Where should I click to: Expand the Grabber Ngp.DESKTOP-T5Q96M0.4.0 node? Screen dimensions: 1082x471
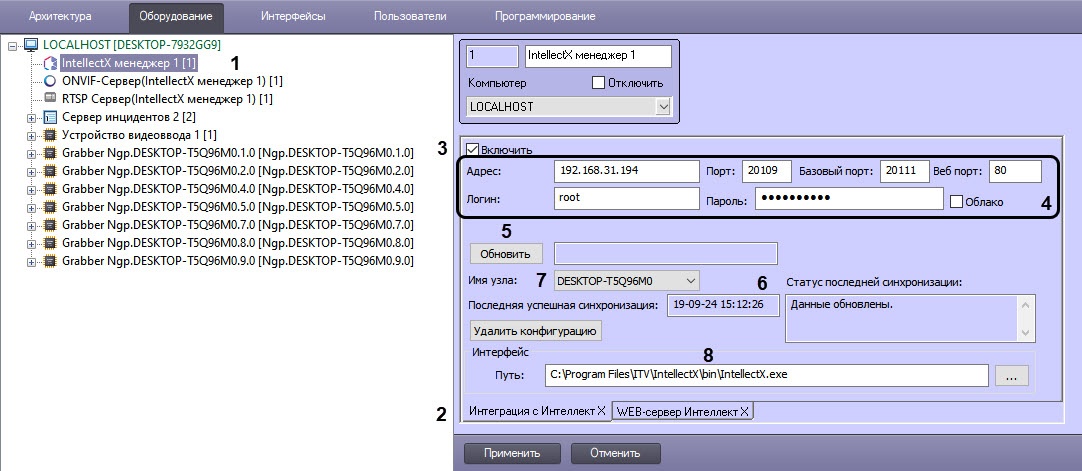coord(31,189)
